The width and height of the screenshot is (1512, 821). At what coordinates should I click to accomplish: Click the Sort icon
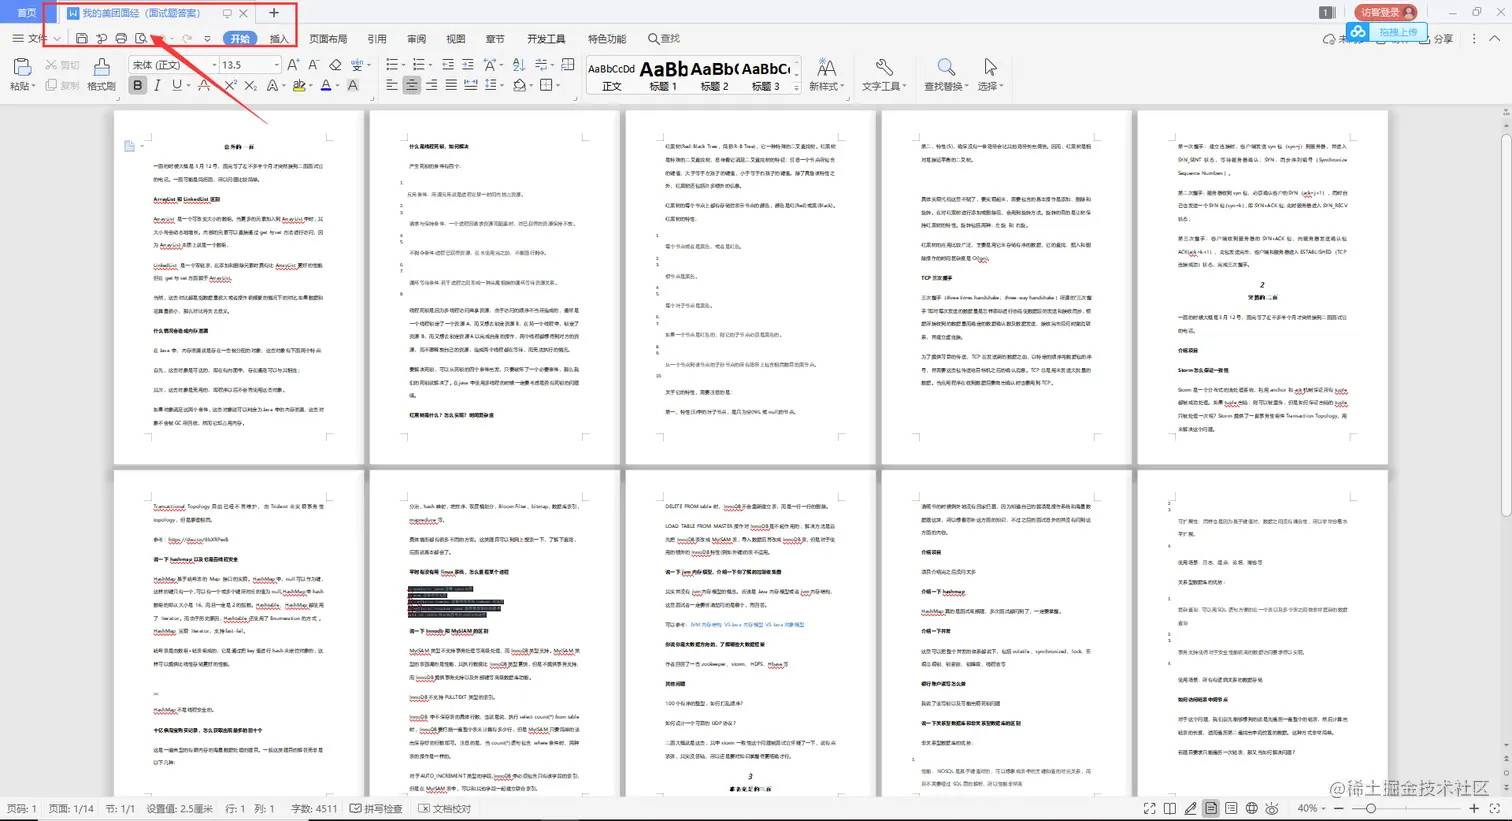click(x=518, y=65)
